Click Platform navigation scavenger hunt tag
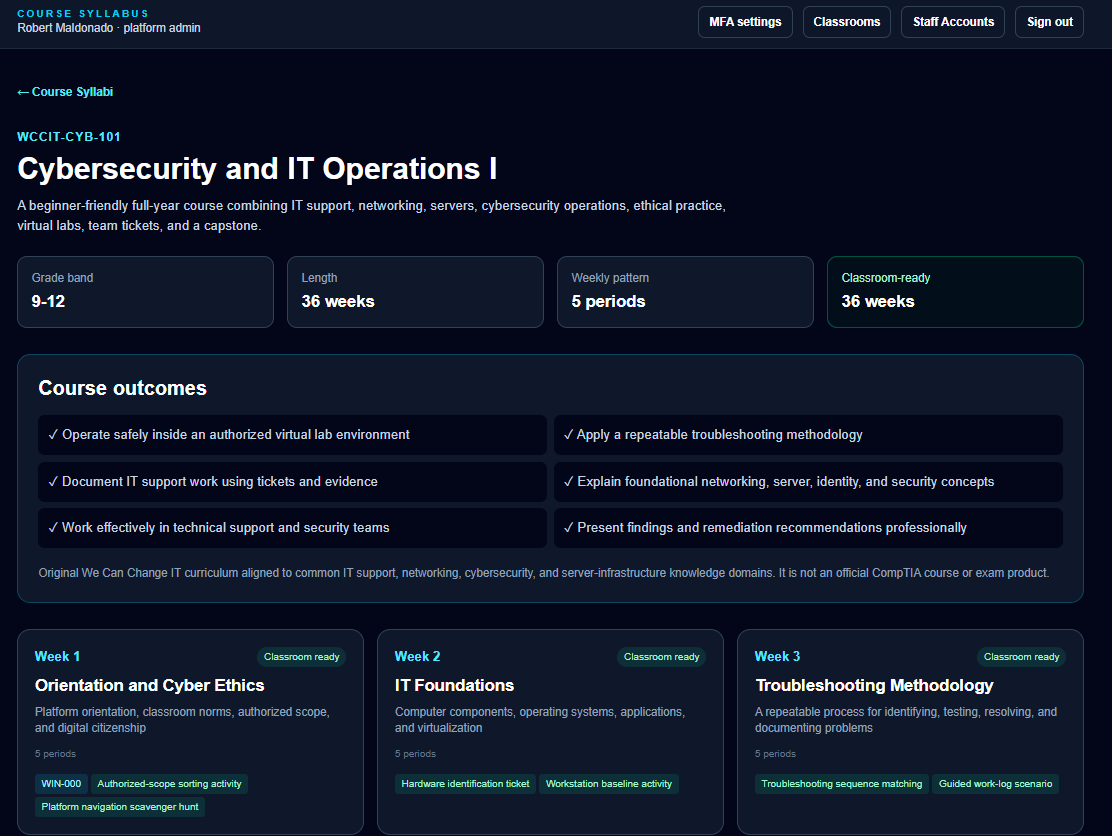 point(120,807)
